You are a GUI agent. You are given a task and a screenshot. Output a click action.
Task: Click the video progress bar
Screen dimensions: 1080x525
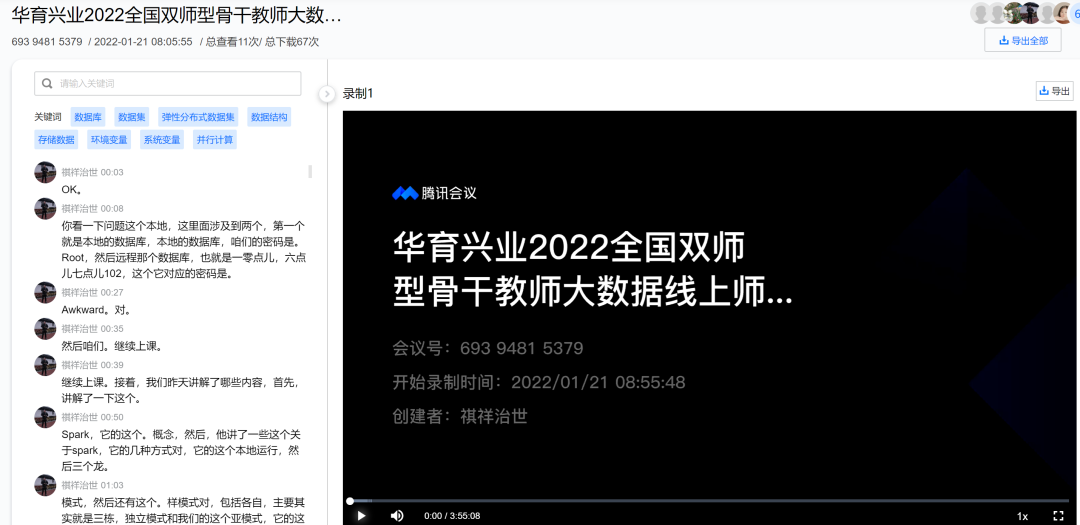coord(709,501)
